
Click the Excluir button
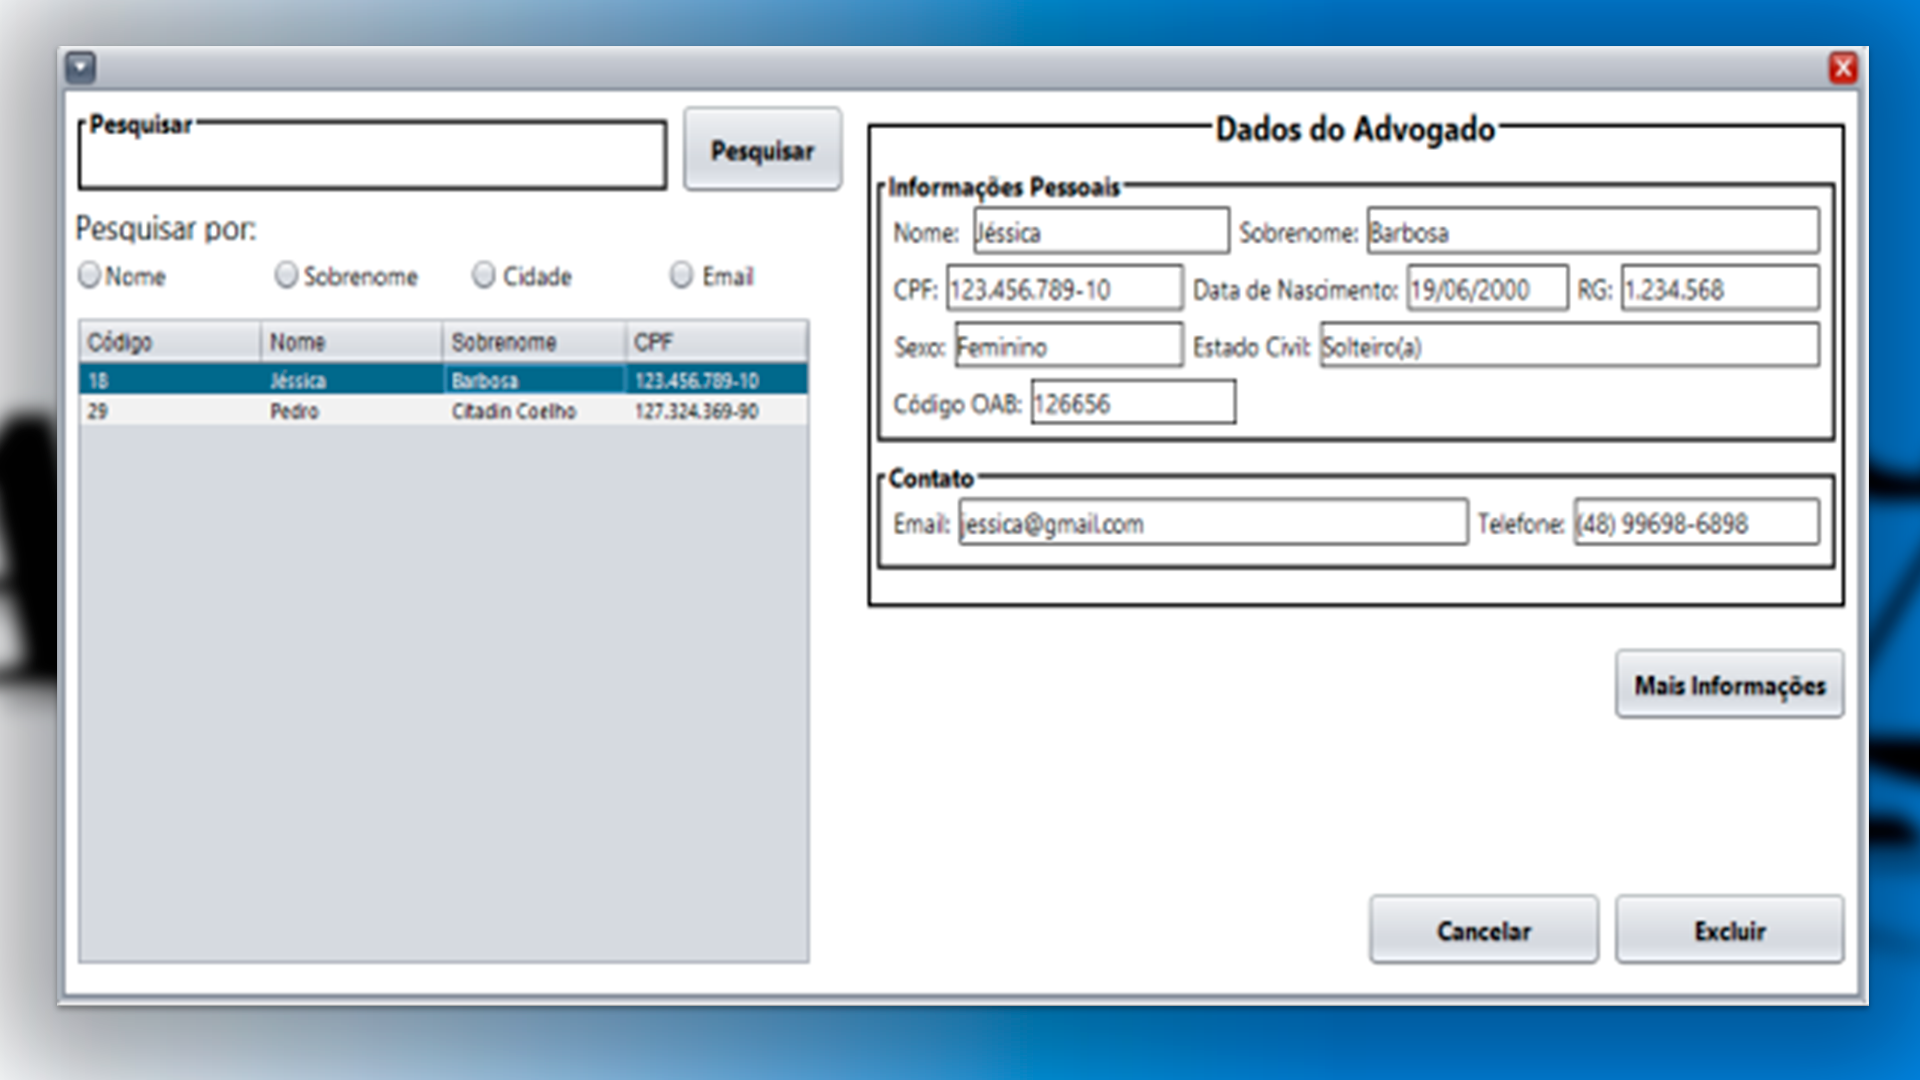(x=1729, y=930)
